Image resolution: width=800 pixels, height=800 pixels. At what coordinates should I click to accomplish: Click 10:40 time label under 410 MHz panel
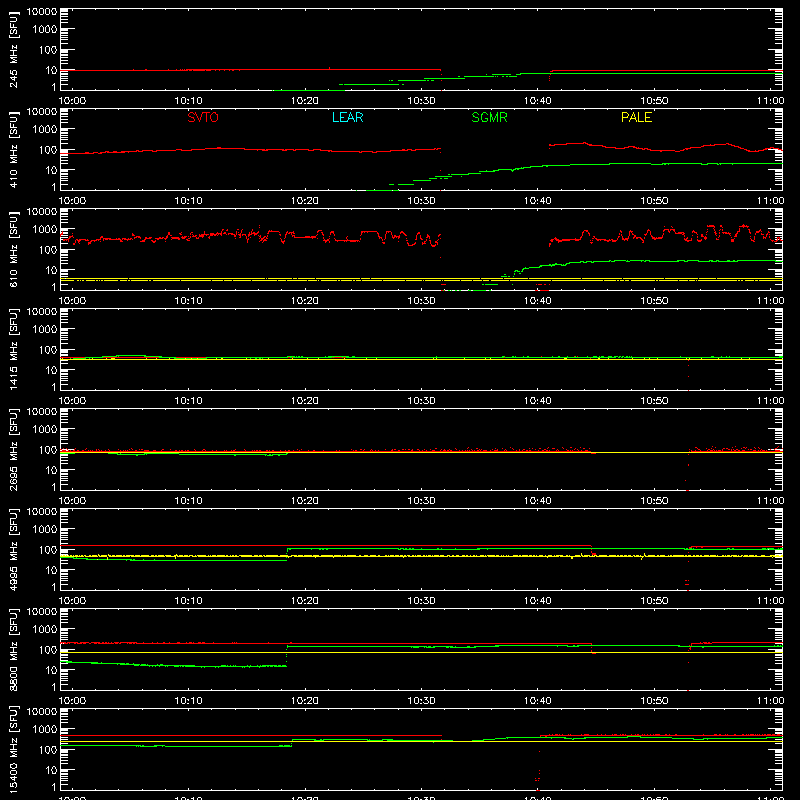(x=538, y=201)
